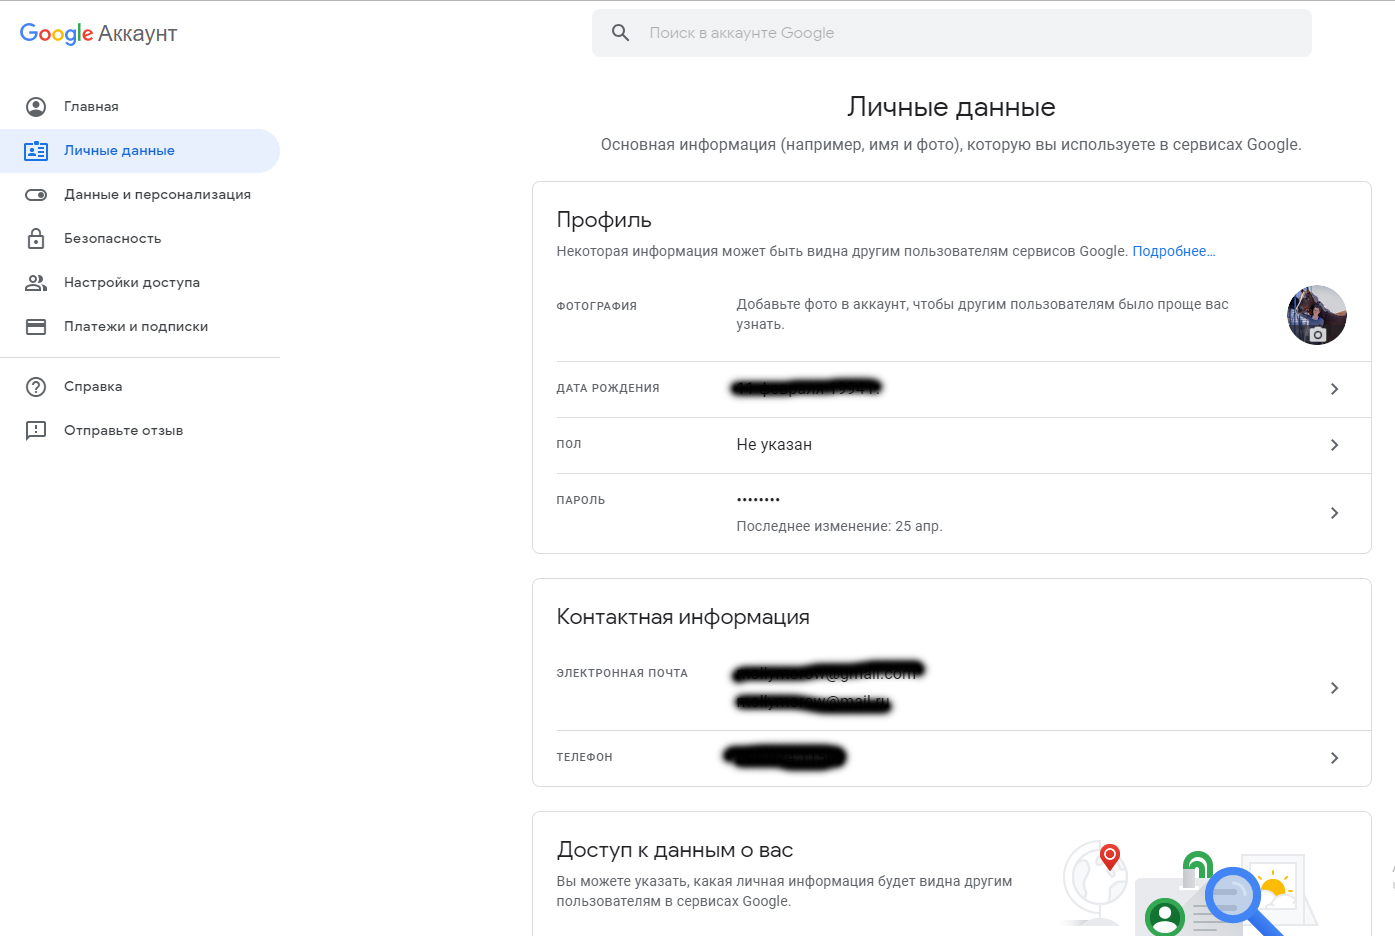
Task: Click the Личные данные page title
Action: tap(951, 107)
